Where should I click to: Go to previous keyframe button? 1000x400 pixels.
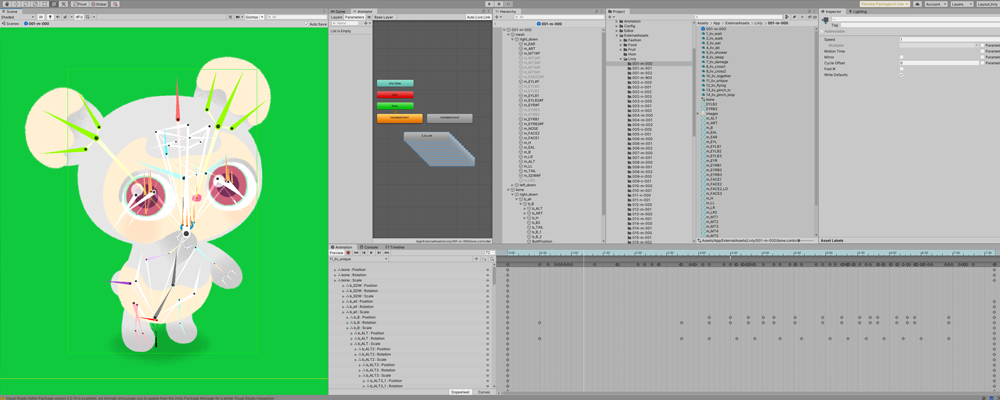364,253
